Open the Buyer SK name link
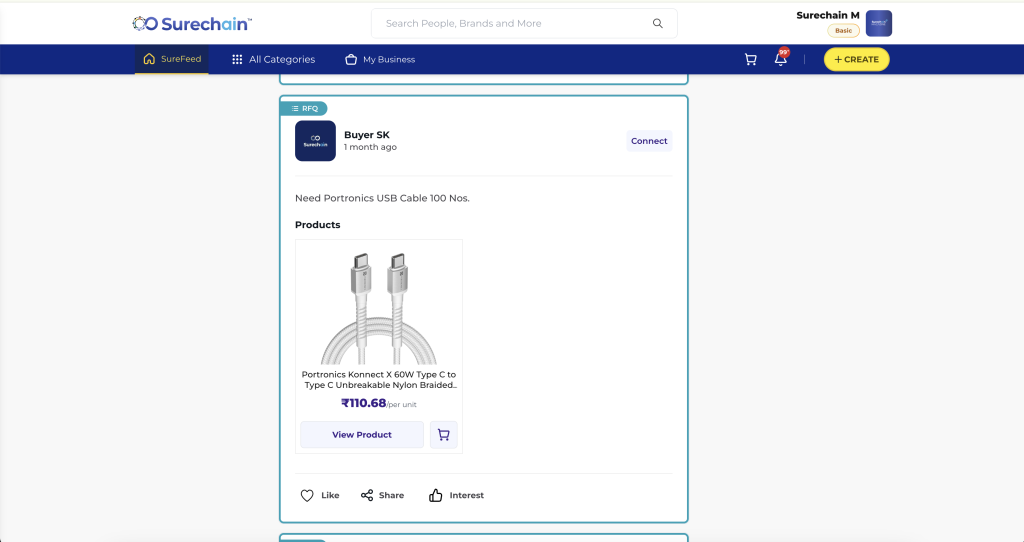1024x542 pixels. point(366,135)
